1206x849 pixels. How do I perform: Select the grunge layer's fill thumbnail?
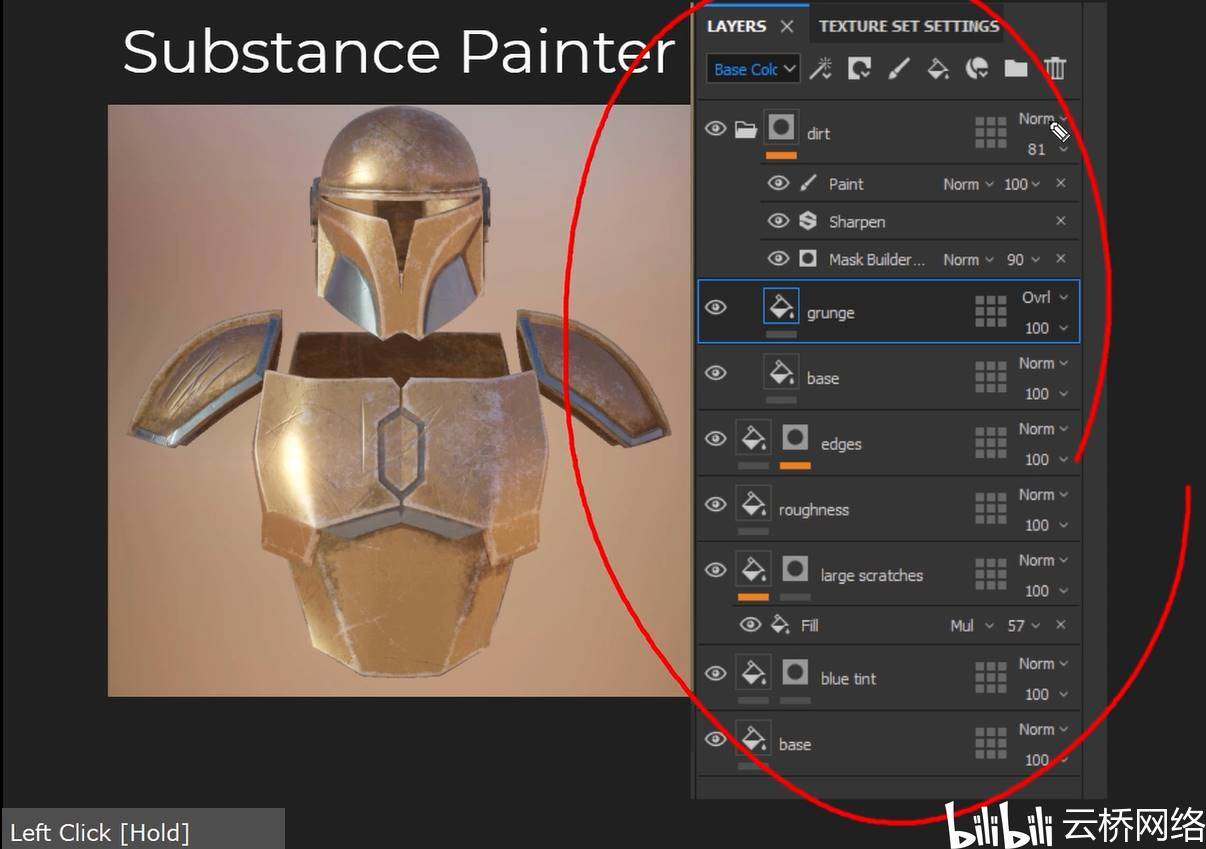coord(781,306)
